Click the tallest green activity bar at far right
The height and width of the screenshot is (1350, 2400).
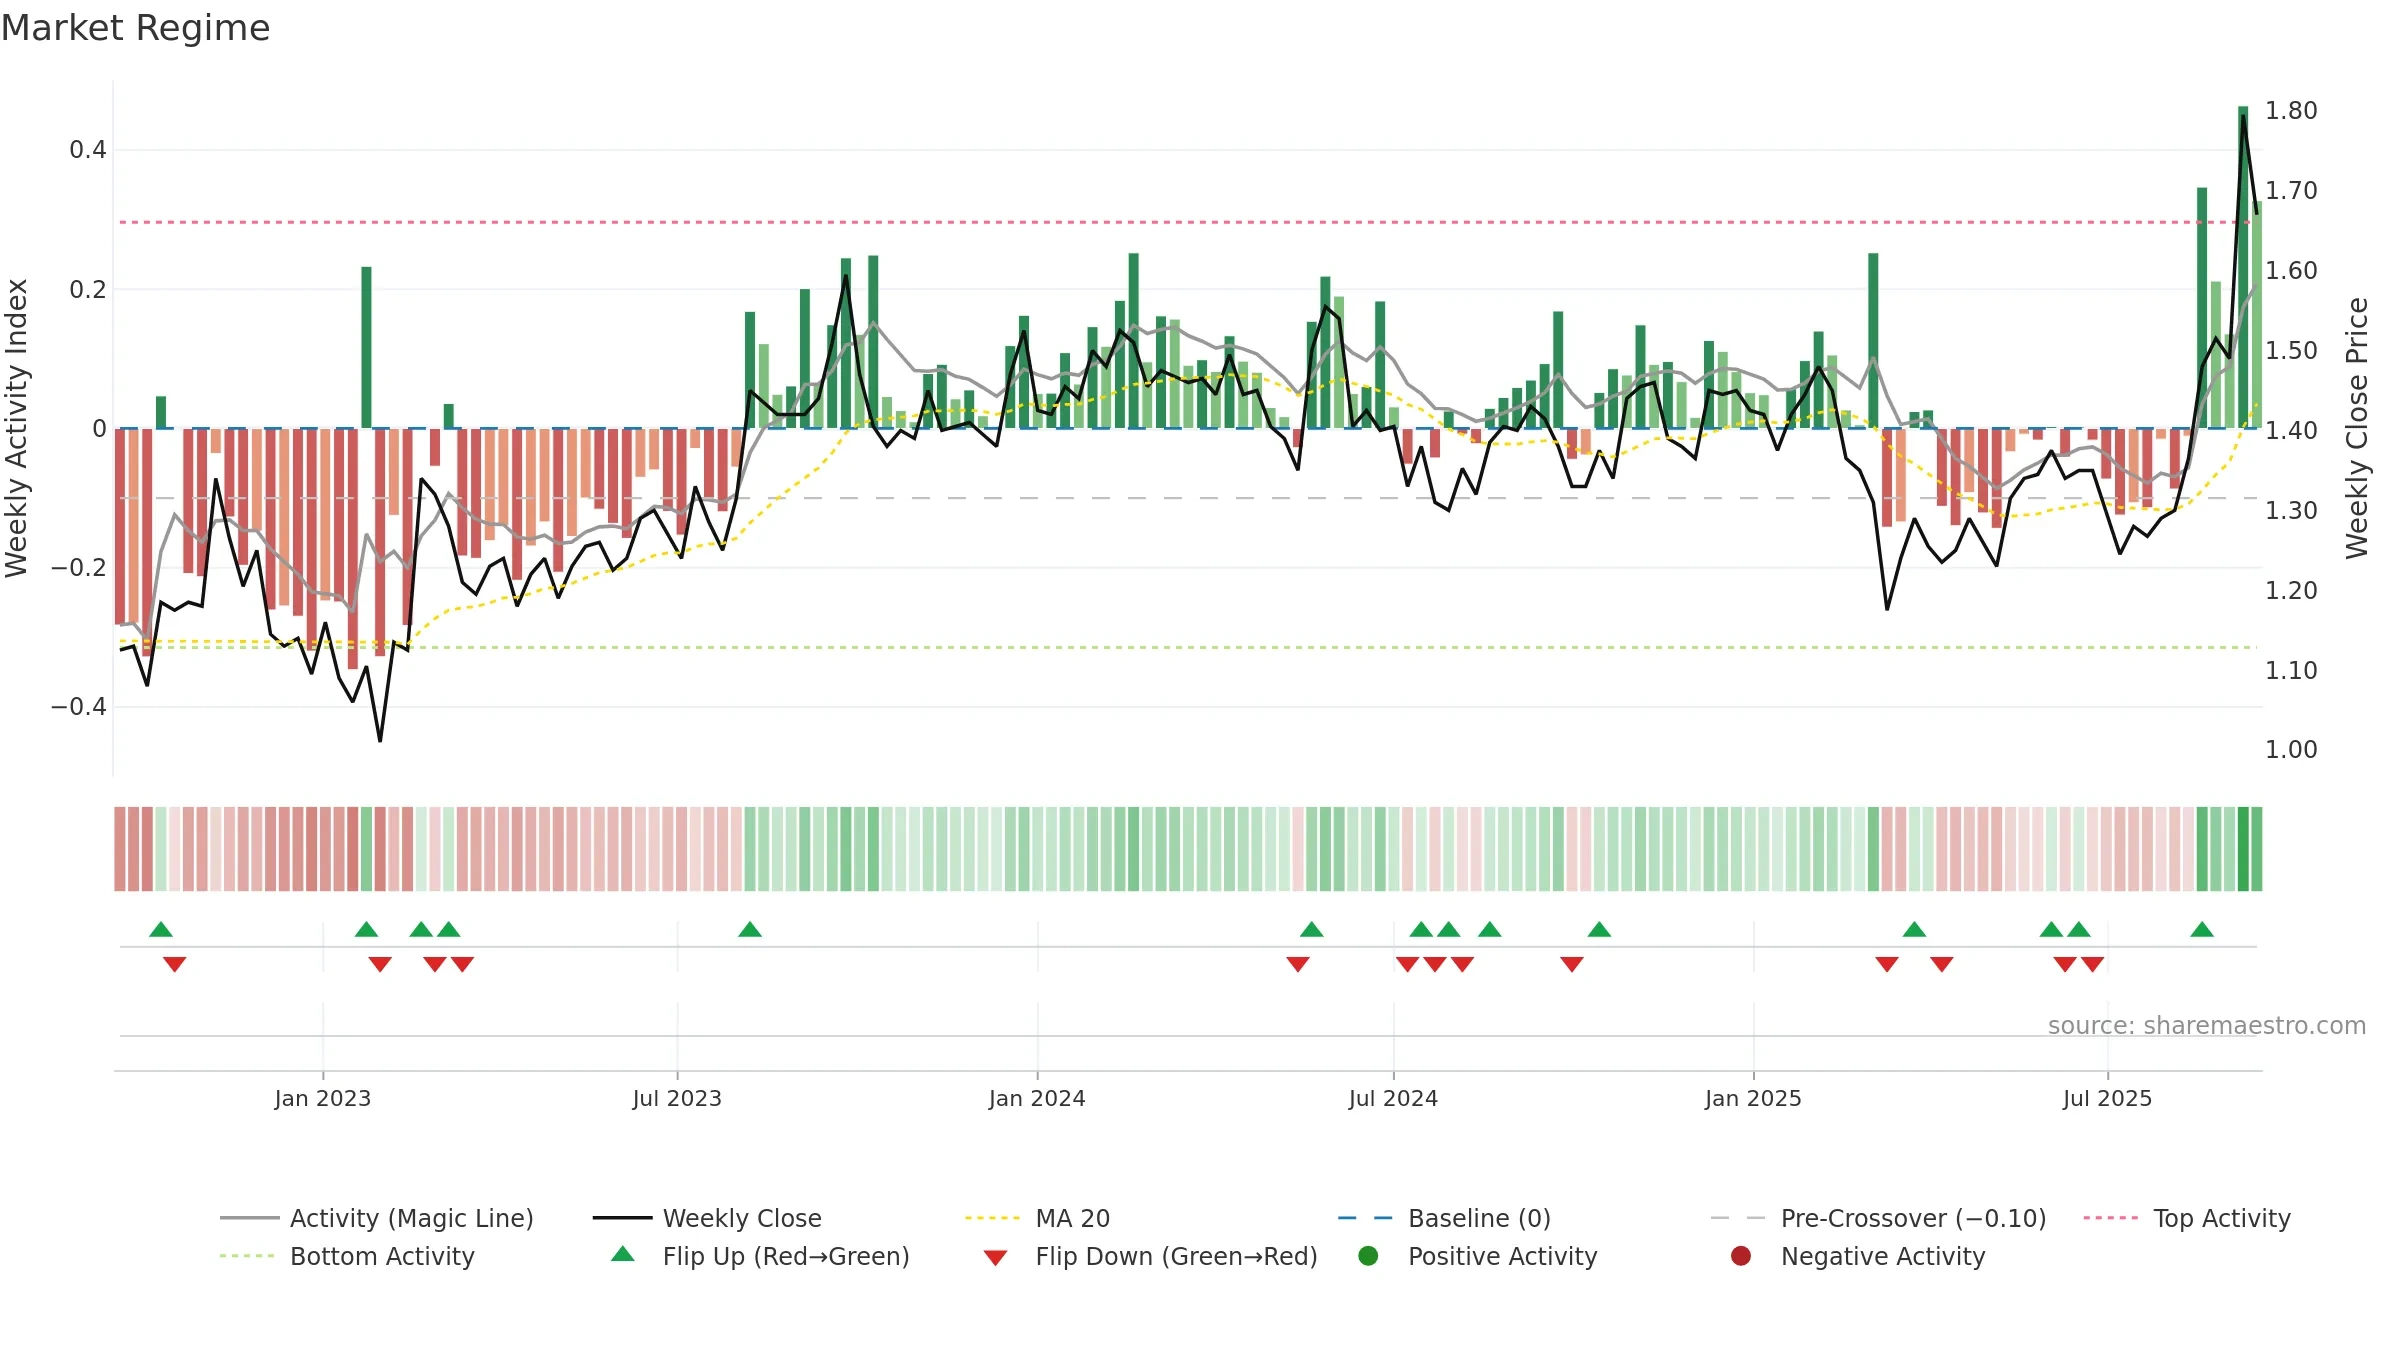pyautogui.click(x=2243, y=267)
